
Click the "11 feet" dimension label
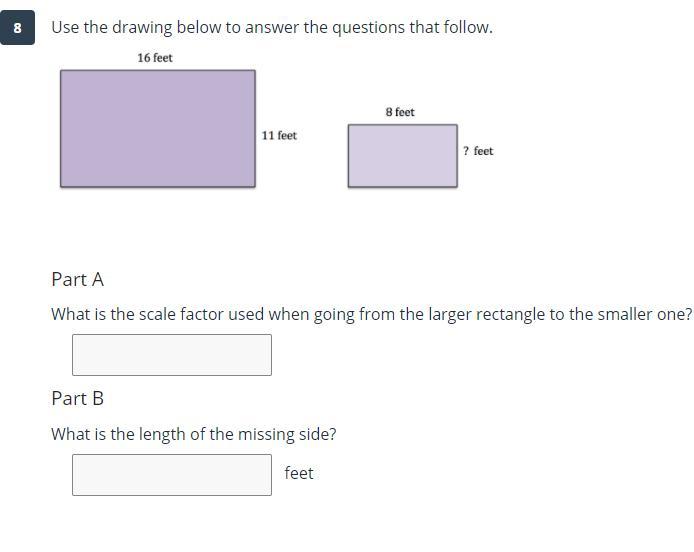279,135
